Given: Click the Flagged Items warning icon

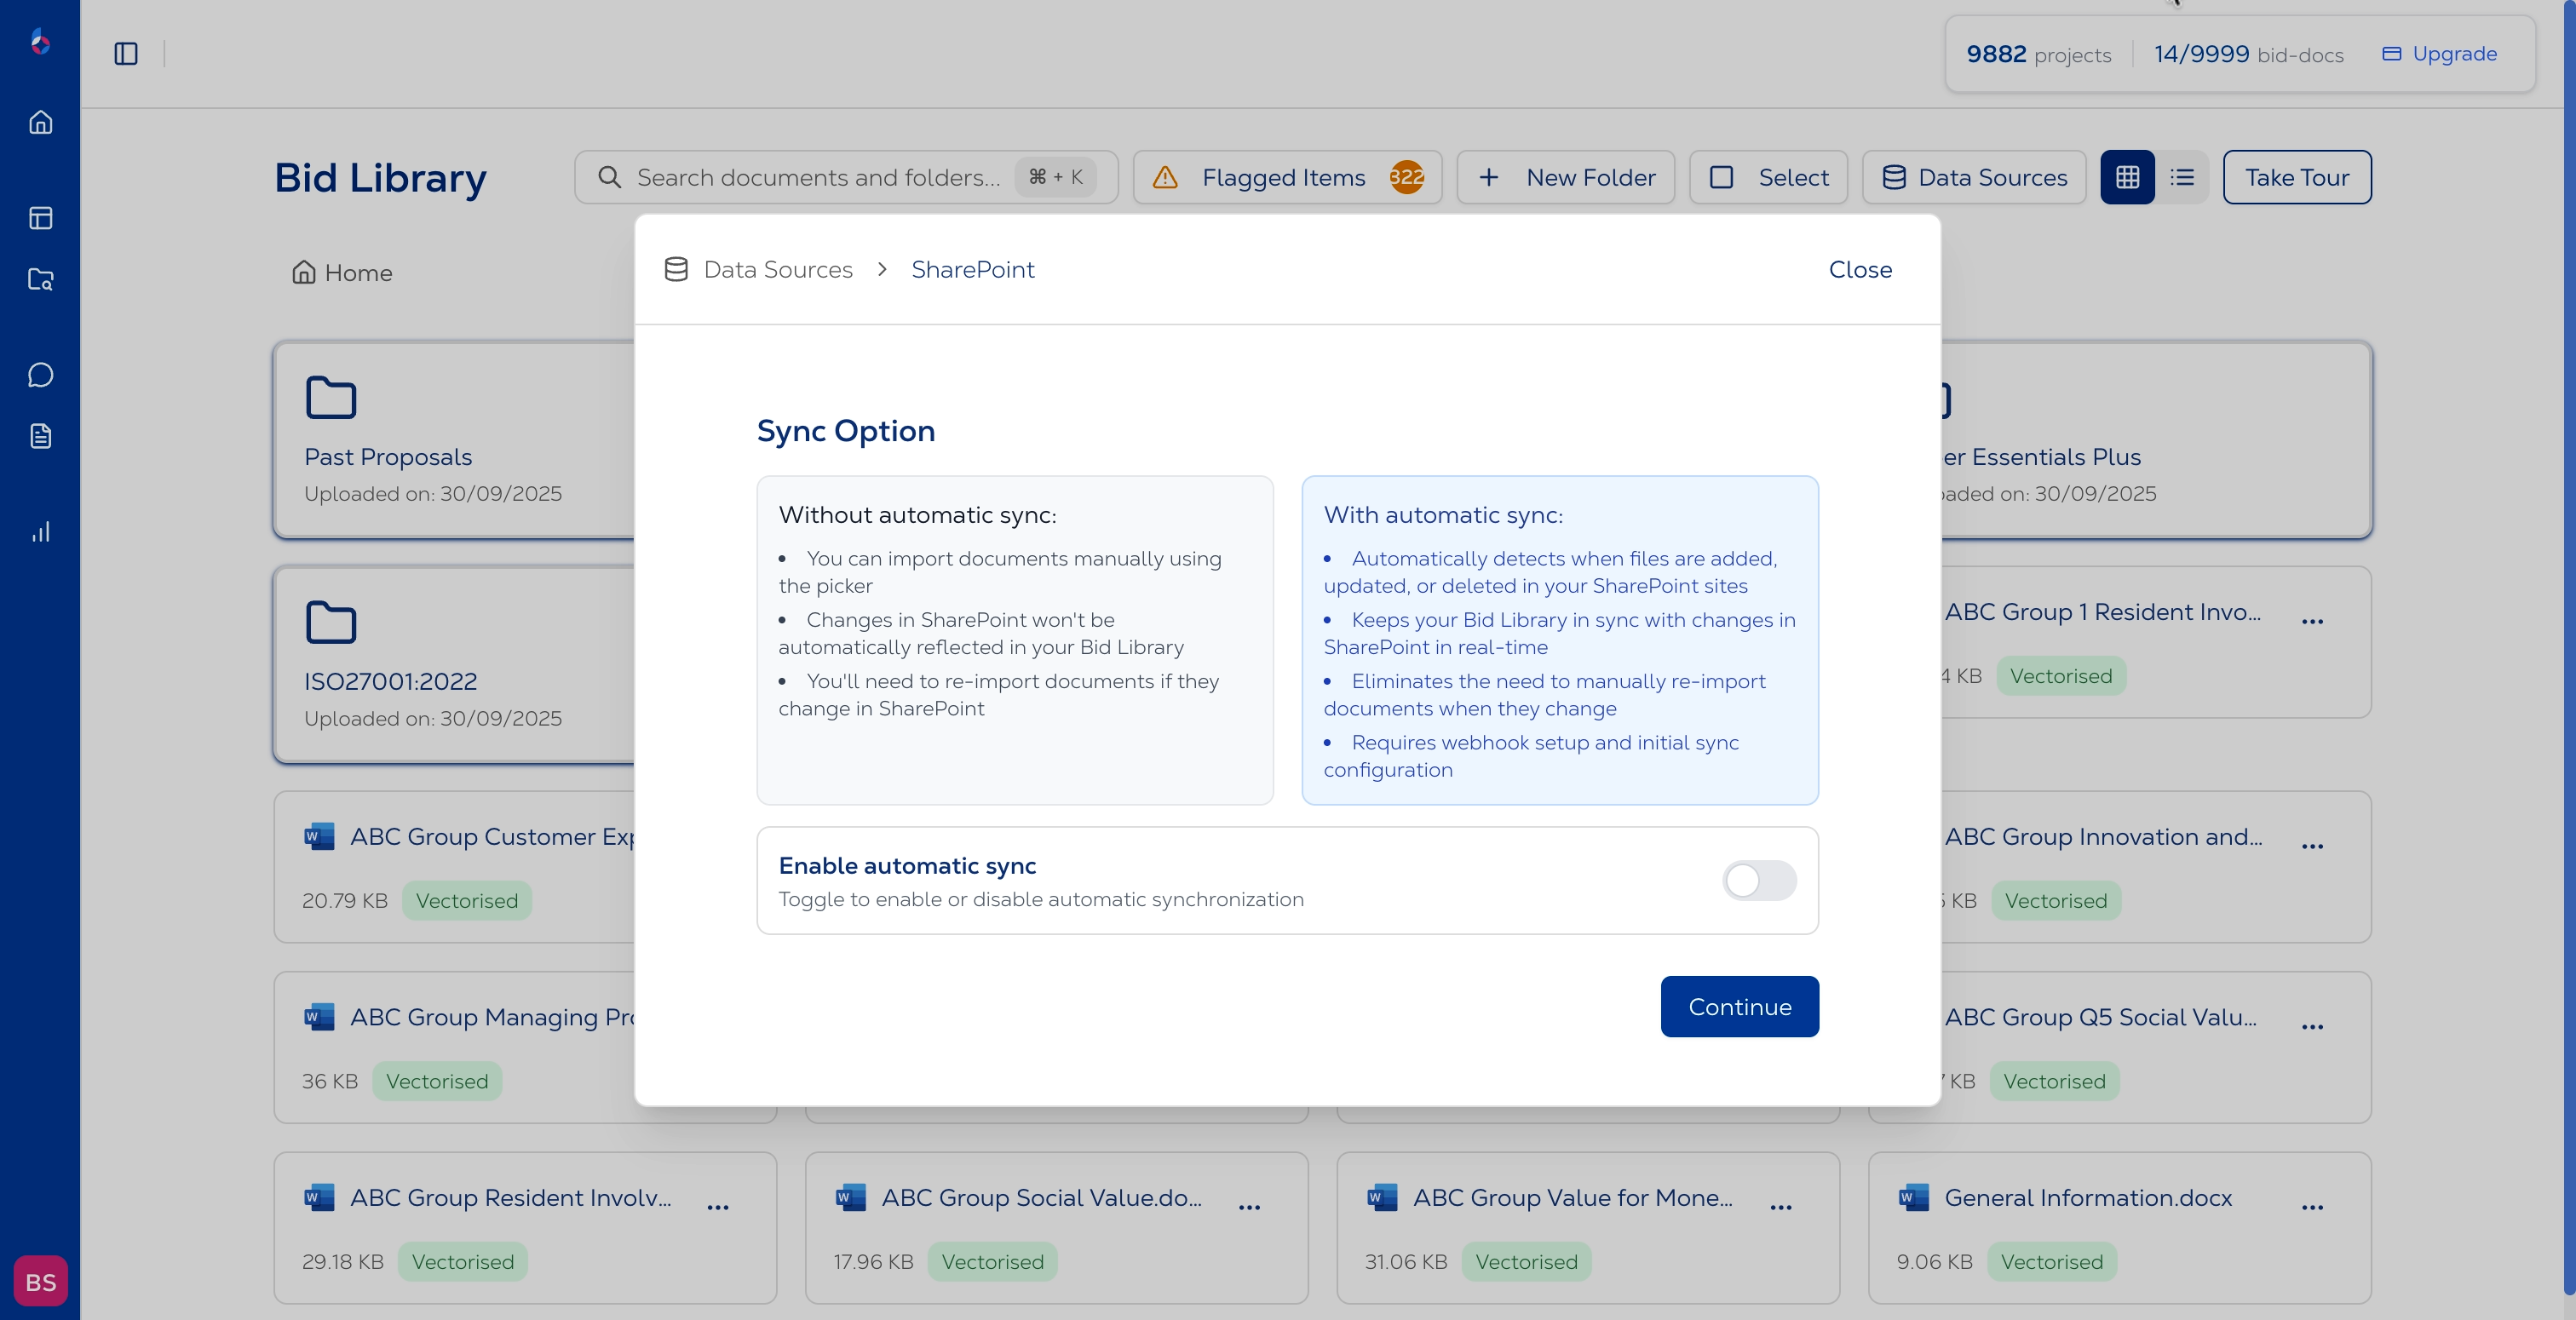Looking at the screenshot, I should (1166, 176).
